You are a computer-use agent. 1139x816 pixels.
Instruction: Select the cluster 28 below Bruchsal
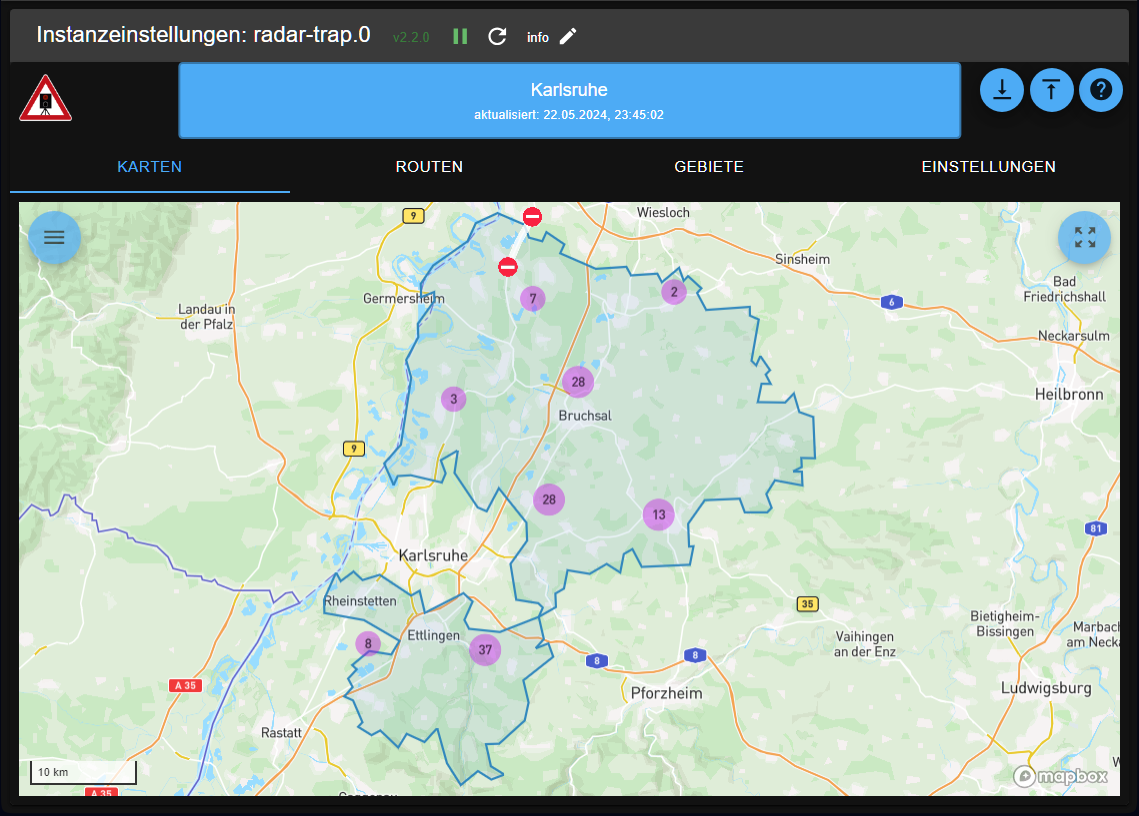549,500
